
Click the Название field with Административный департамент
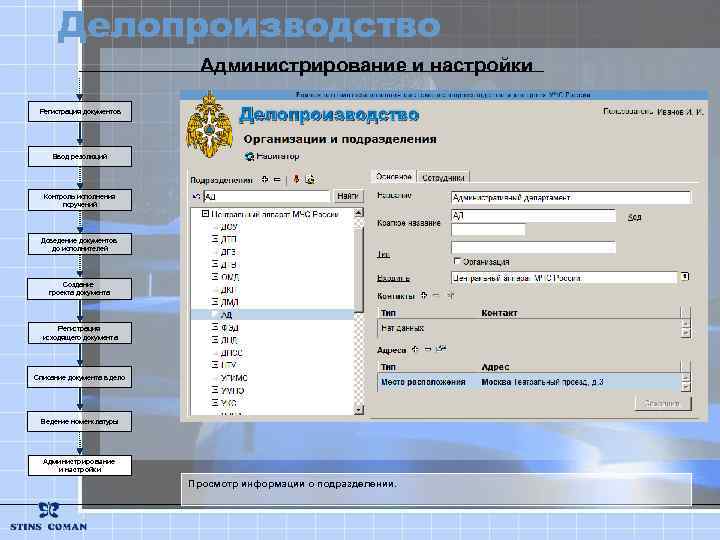coord(571,197)
